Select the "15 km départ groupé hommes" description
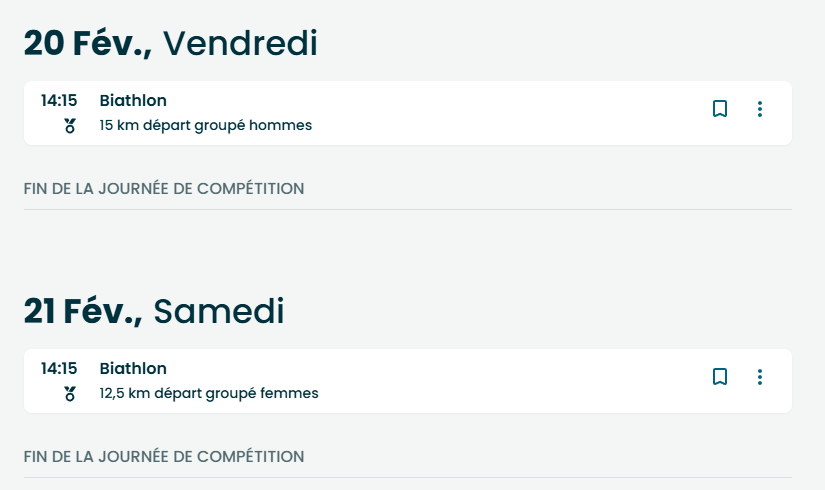Viewport: 825px width, 490px height. [x=205, y=126]
